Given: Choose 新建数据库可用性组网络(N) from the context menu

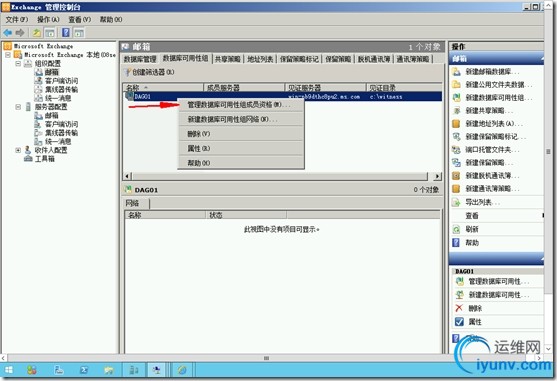Looking at the screenshot, I should 241,119.
